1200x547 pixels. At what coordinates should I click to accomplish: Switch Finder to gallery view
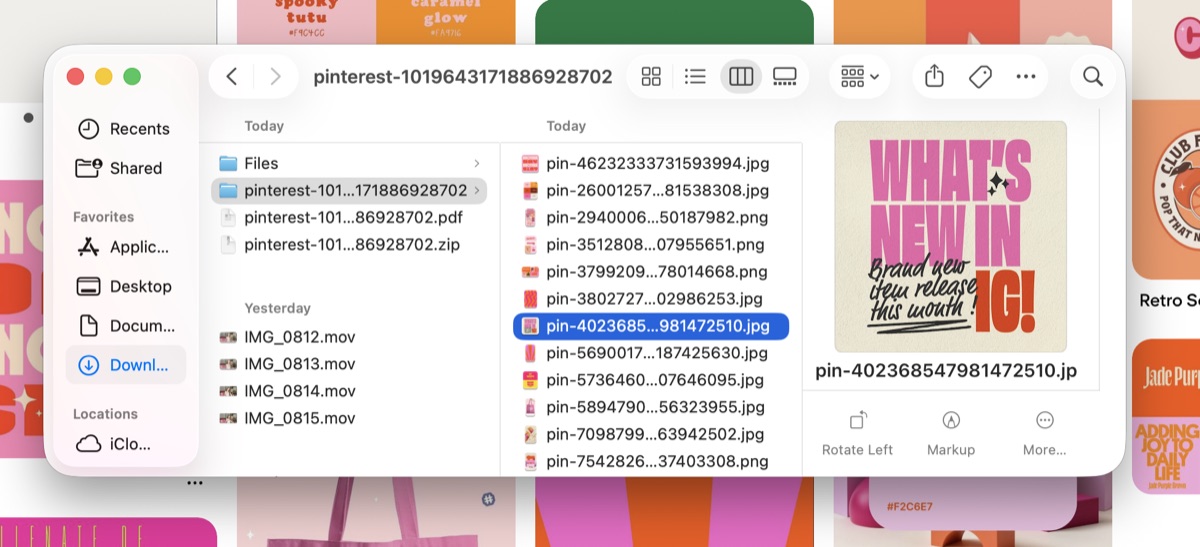785,77
